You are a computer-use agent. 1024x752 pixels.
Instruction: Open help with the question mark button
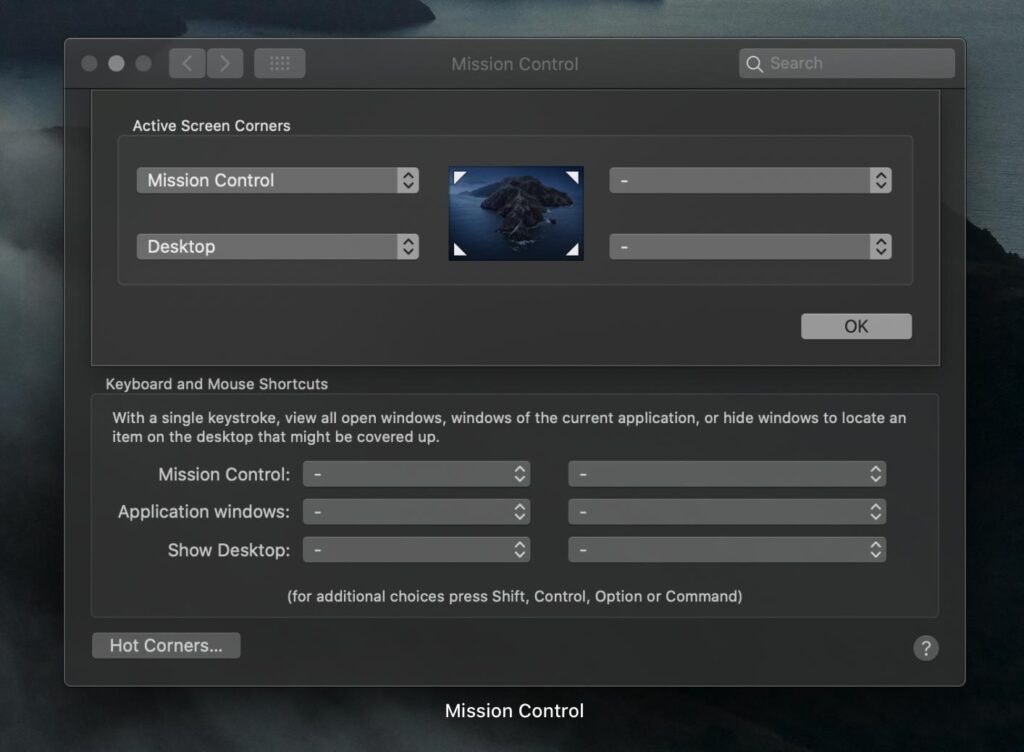[x=925, y=648]
